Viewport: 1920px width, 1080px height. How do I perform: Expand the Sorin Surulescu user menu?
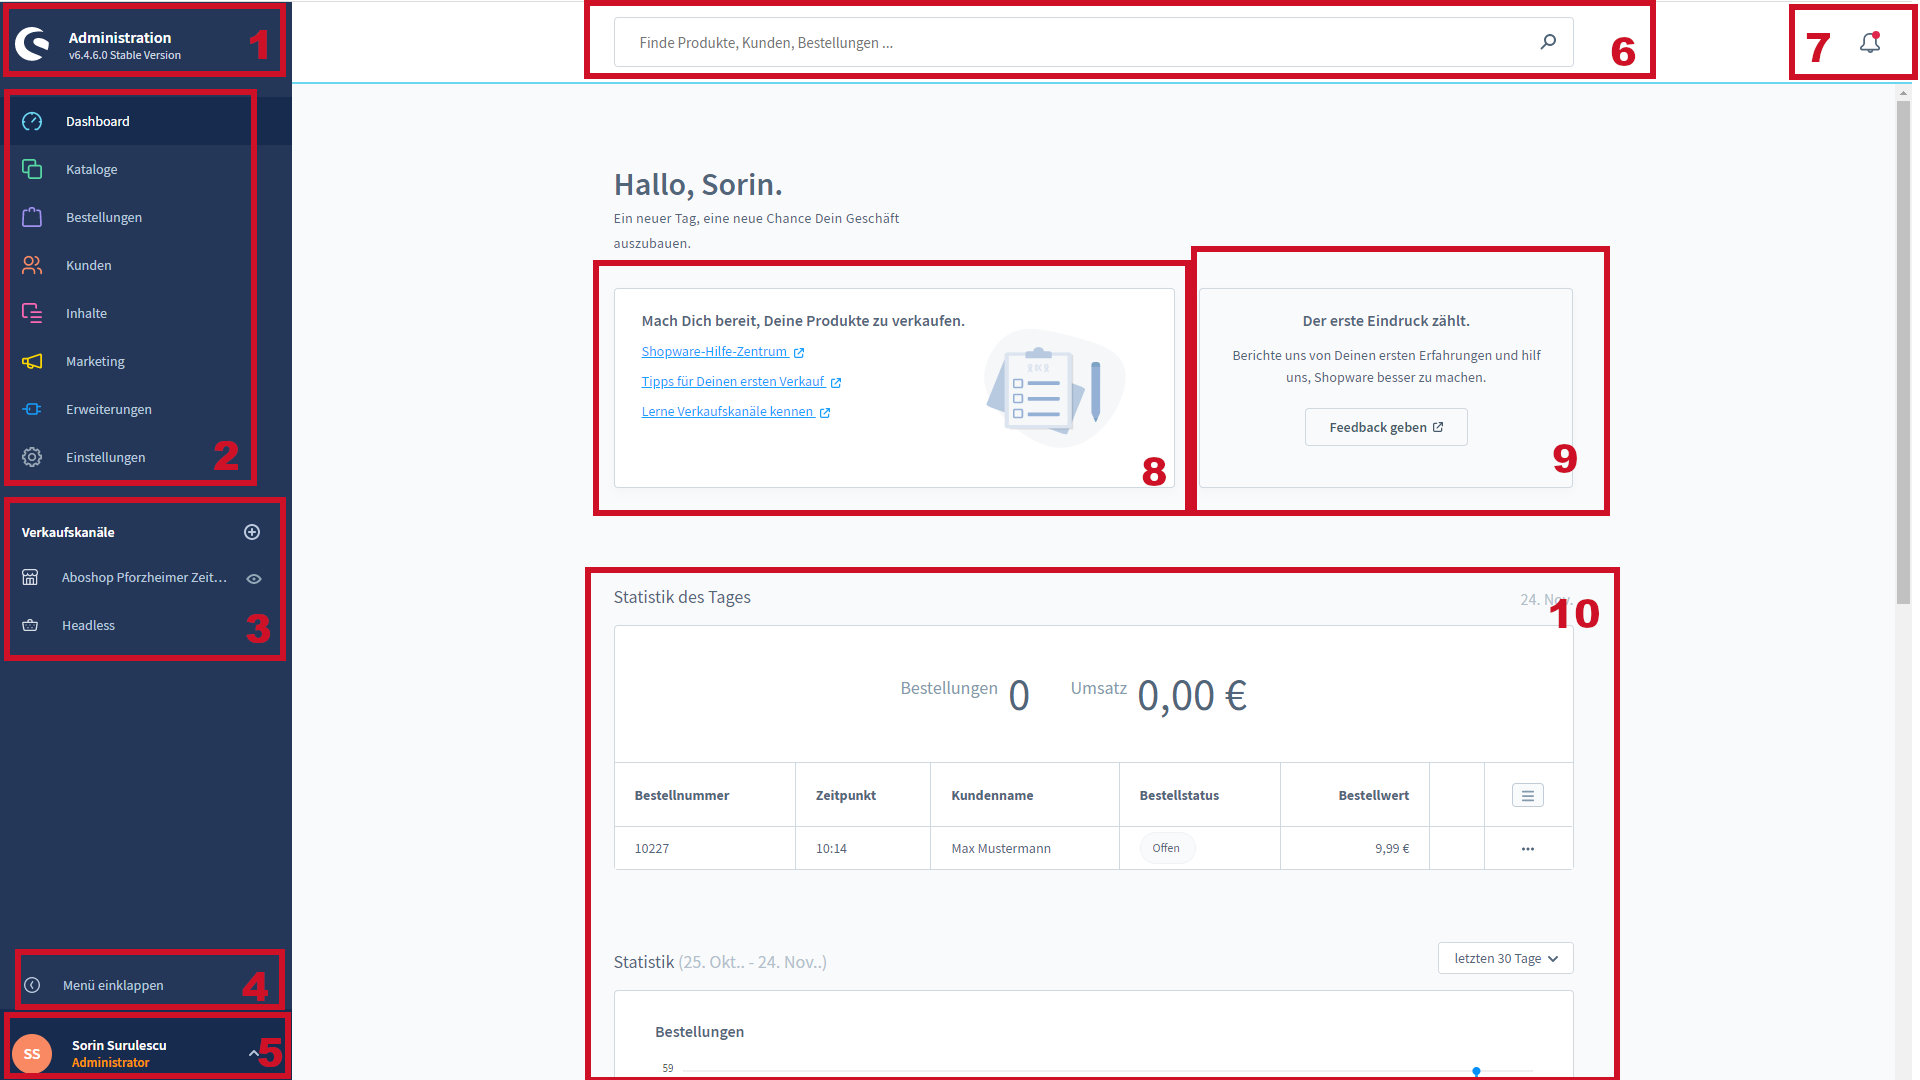253,1052
